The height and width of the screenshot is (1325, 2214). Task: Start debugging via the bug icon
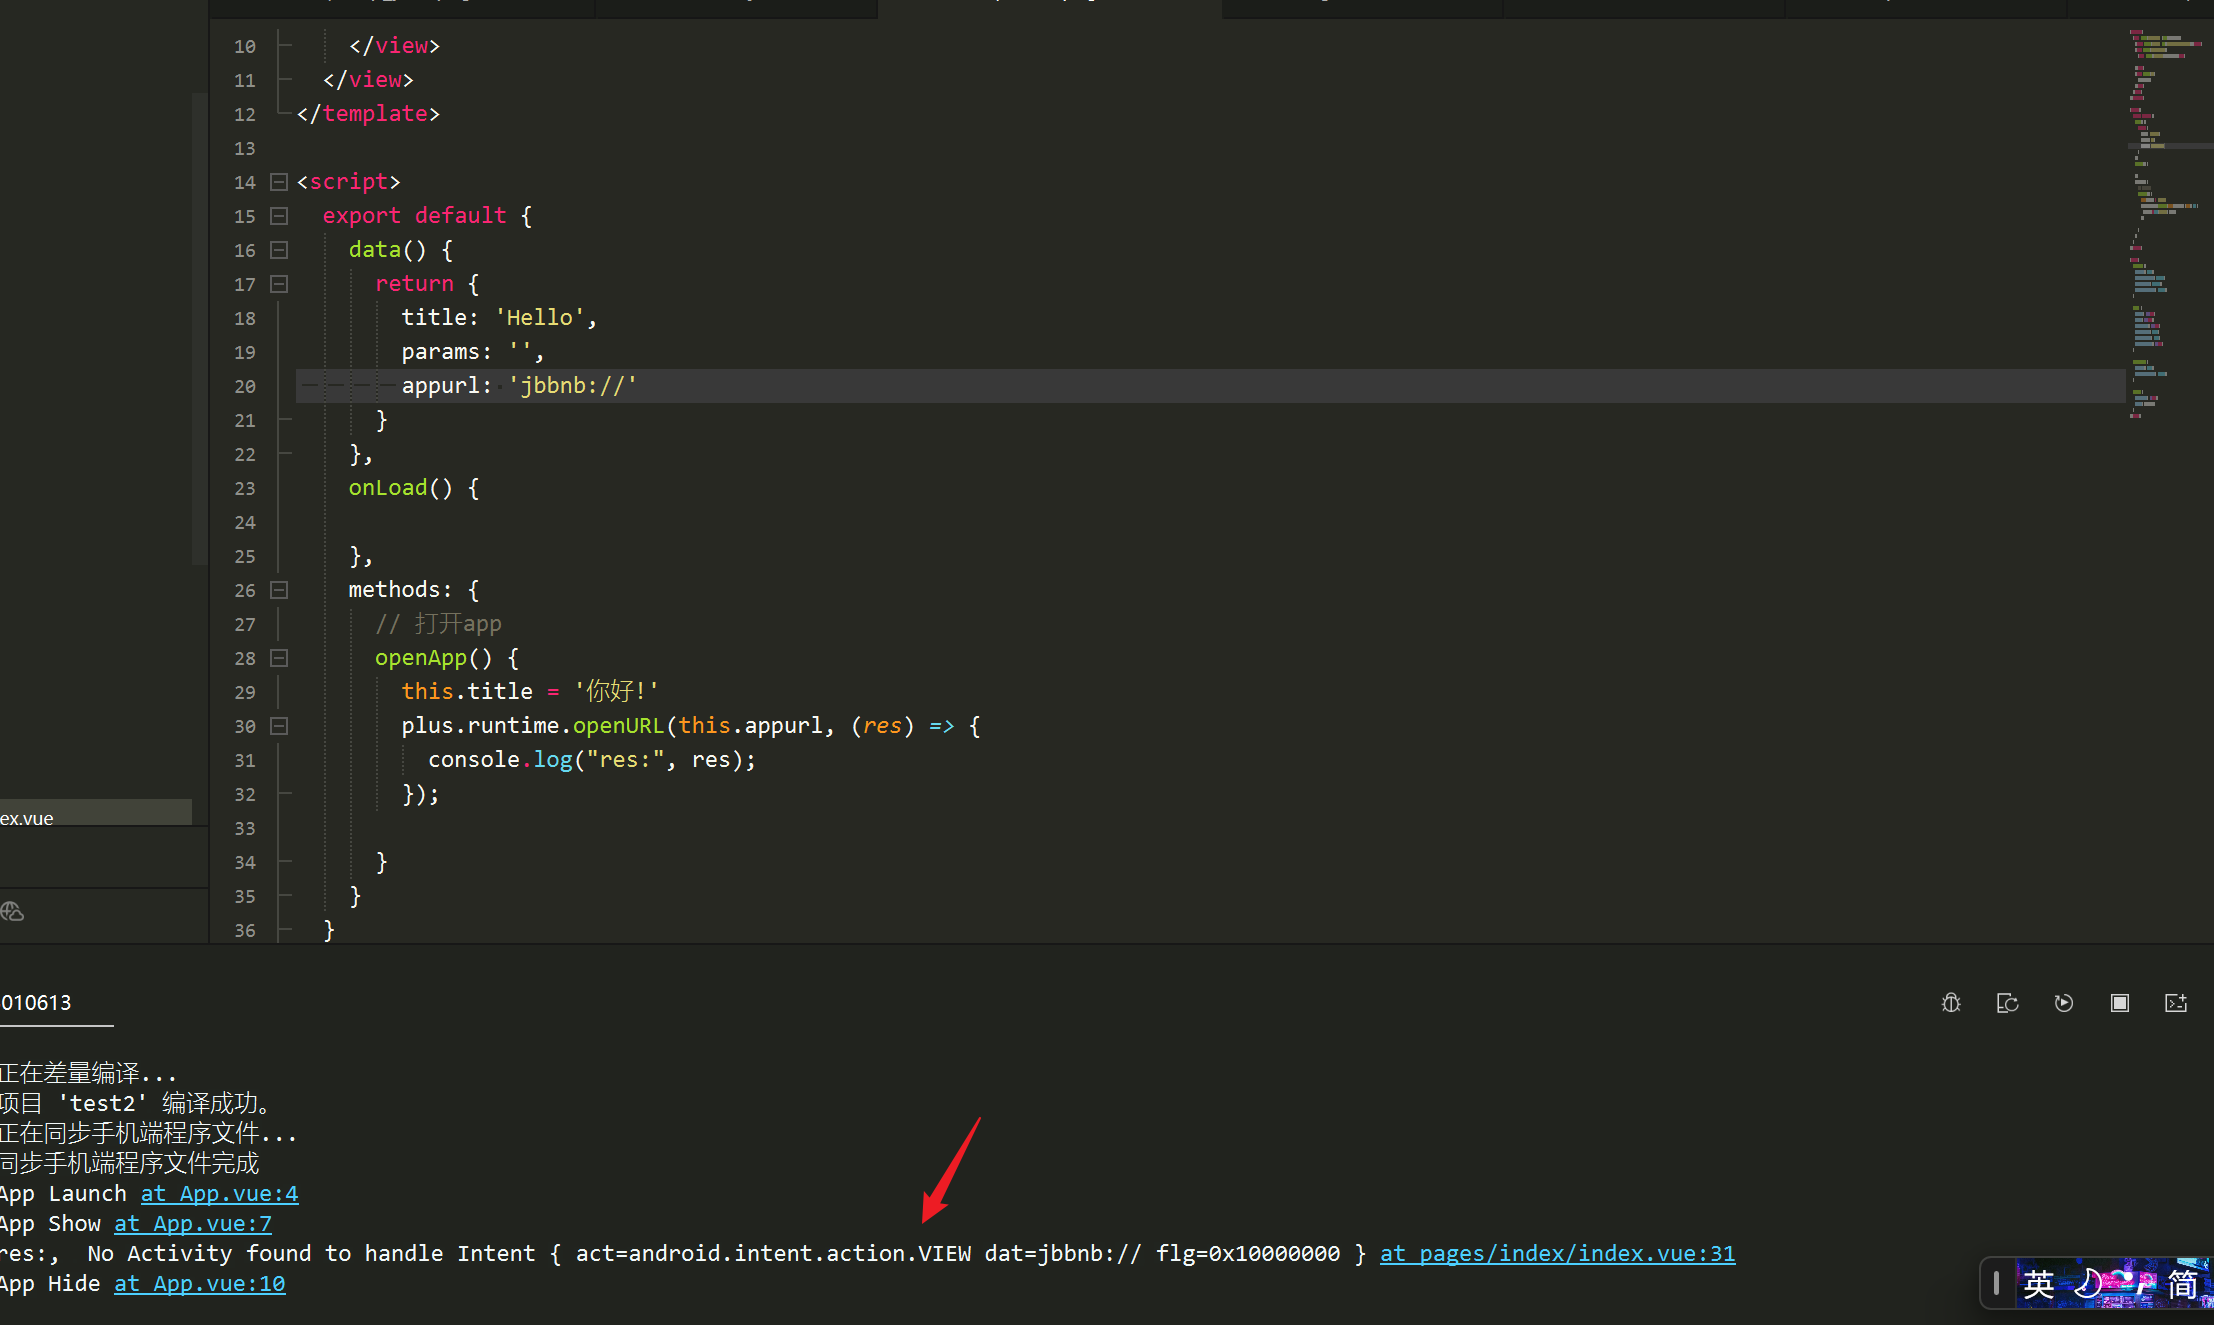point(1951,1003)
